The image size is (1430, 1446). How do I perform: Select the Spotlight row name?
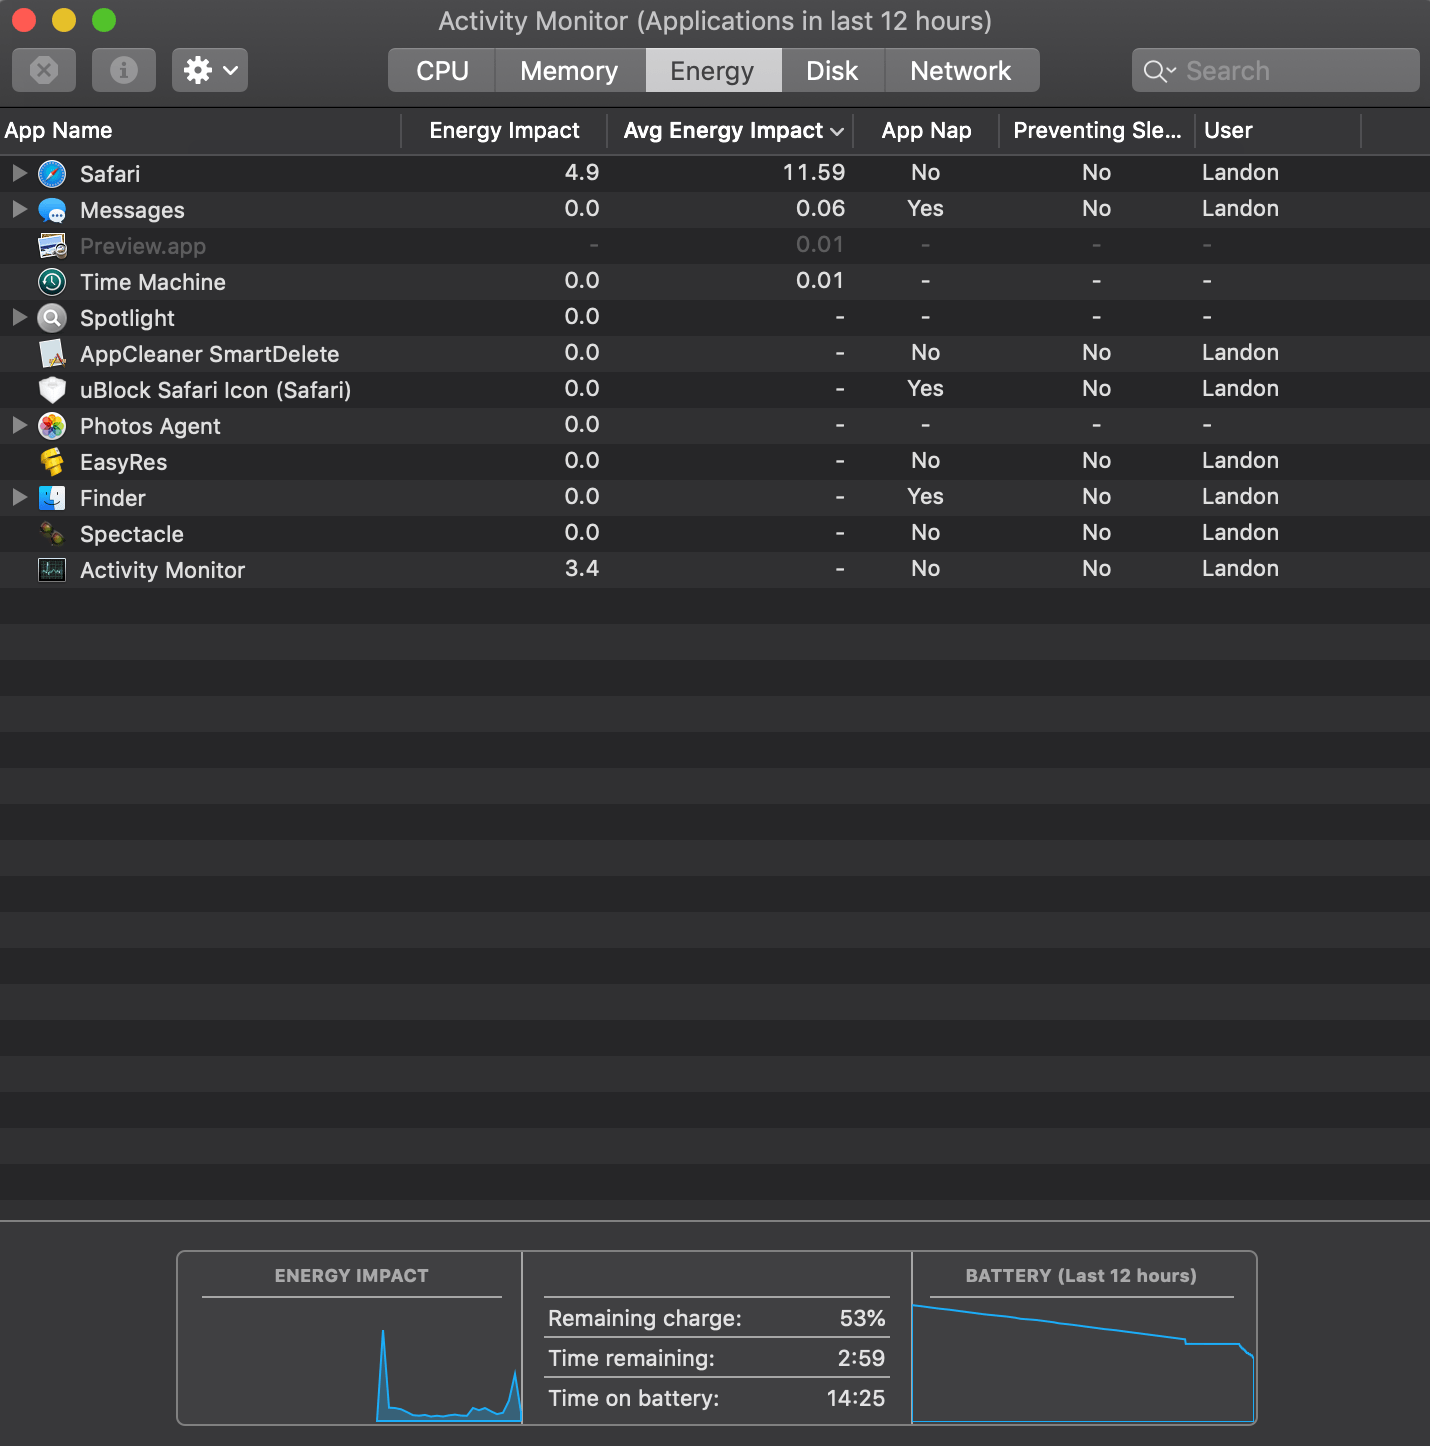pyautogui.click(x=127, y=318)
